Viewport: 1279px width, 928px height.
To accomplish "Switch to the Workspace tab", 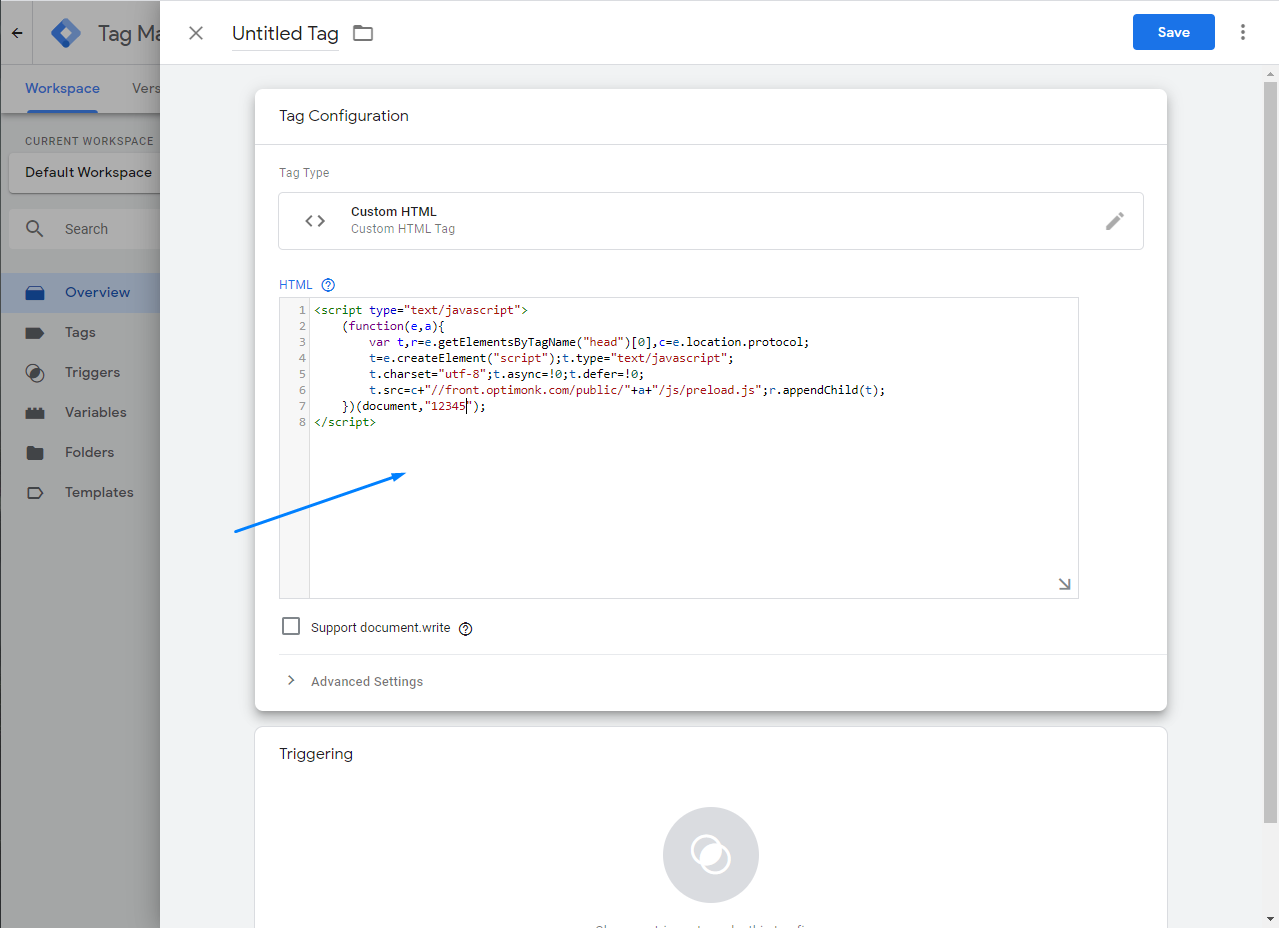I will 62,88.
